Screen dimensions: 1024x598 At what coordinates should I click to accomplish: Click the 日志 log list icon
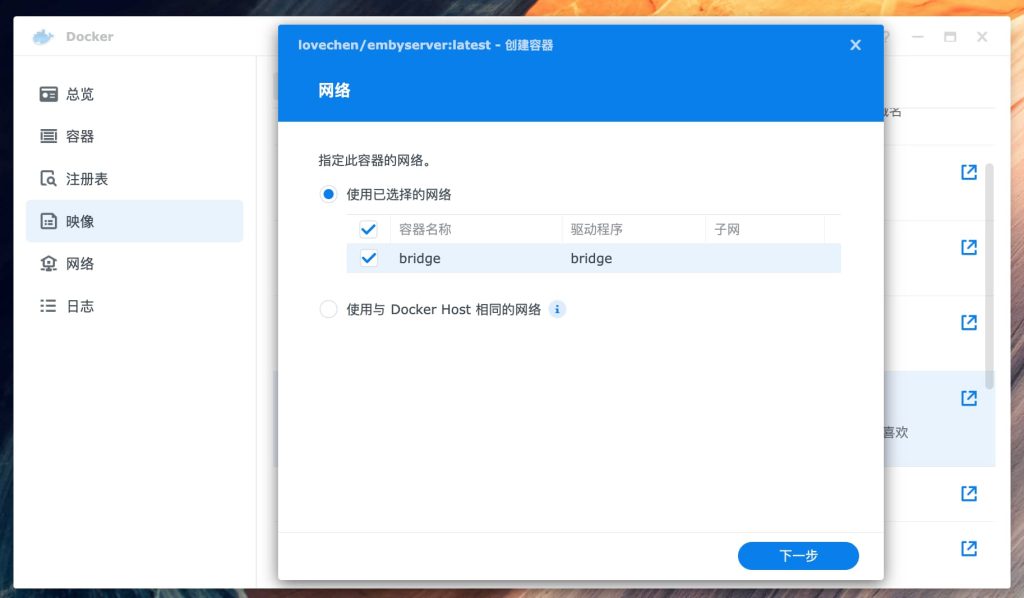[48, 306]
